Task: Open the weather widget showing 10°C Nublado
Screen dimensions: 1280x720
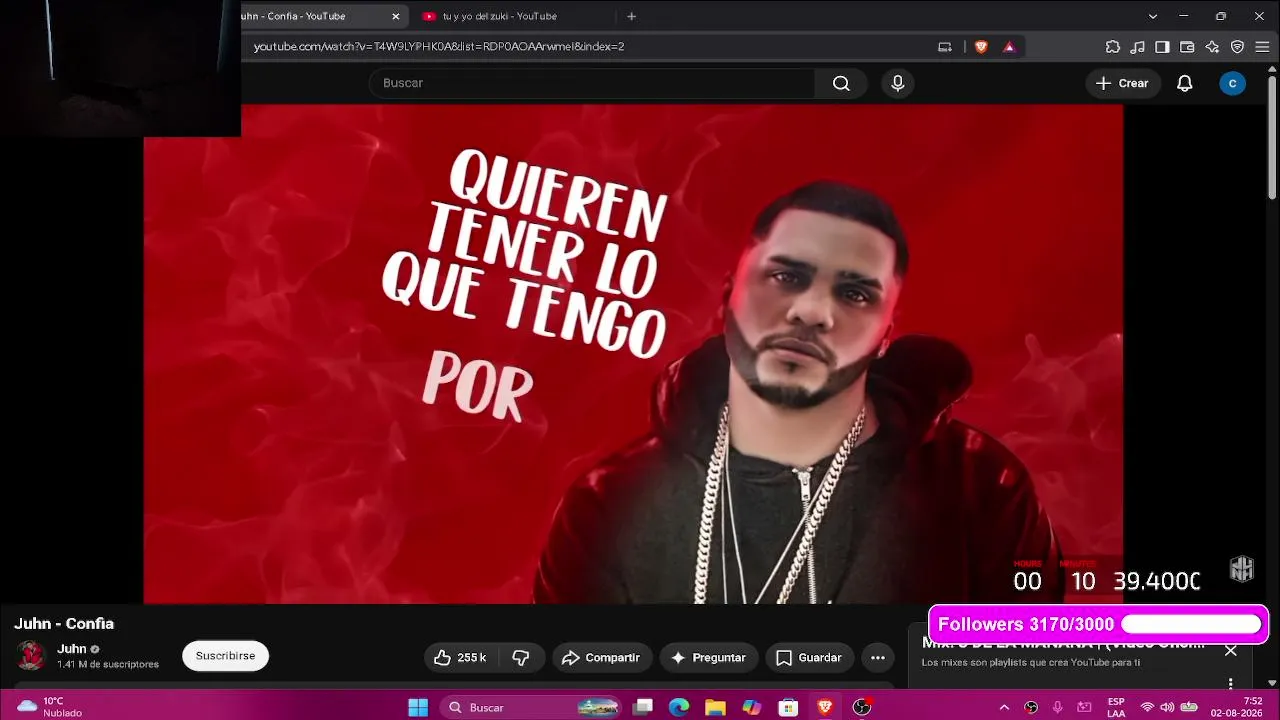Action: 50,707
